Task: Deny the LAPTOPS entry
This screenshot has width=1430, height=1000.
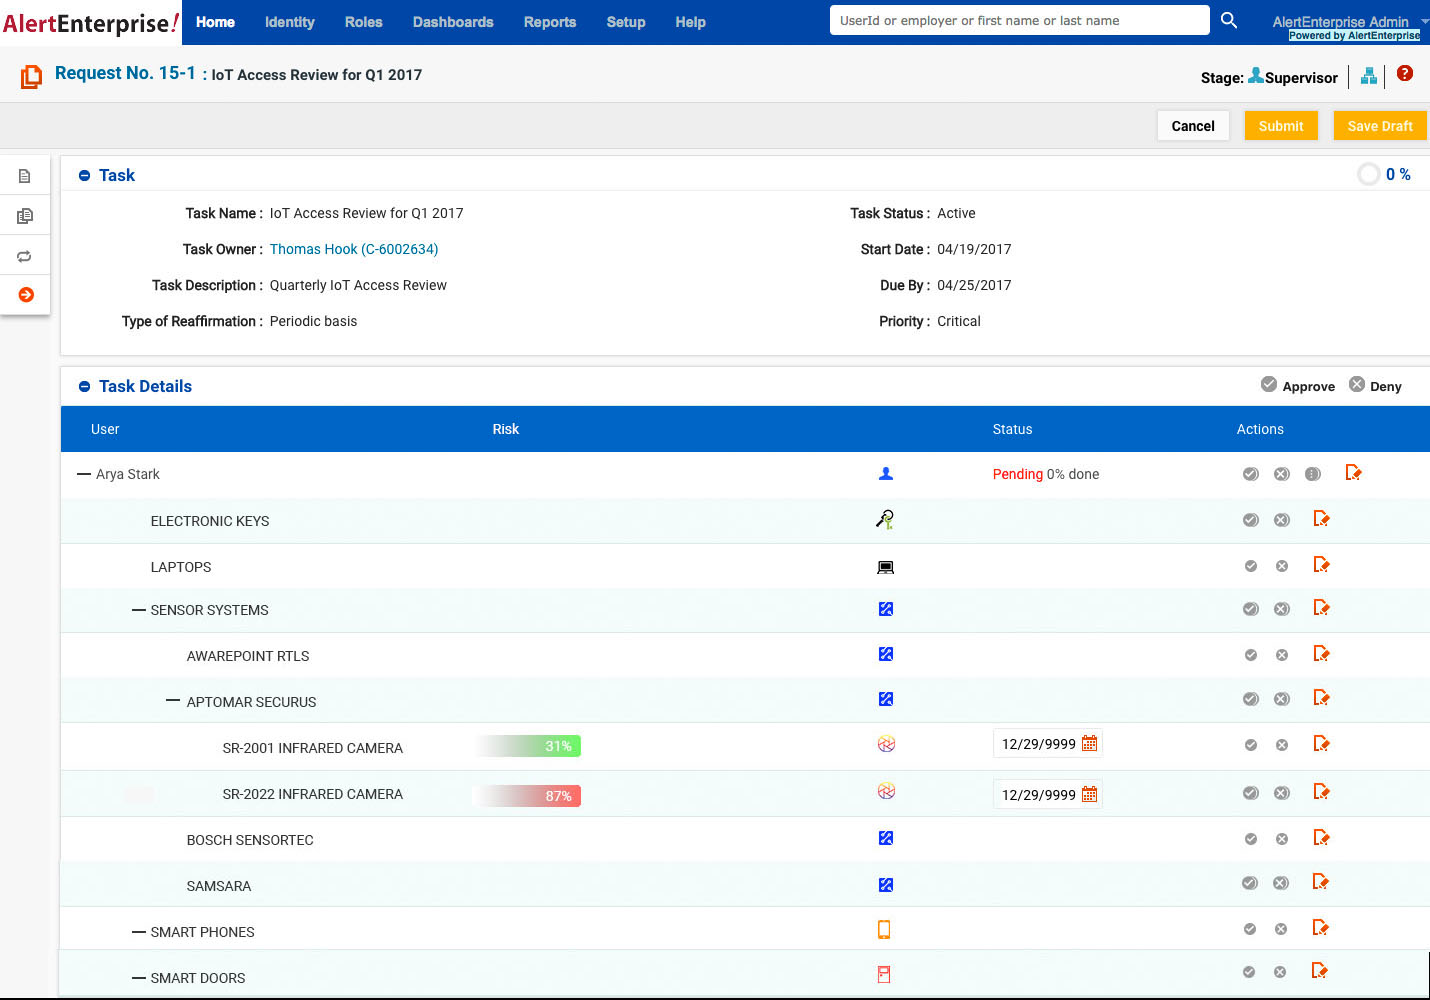Action: click(1281, 565)
